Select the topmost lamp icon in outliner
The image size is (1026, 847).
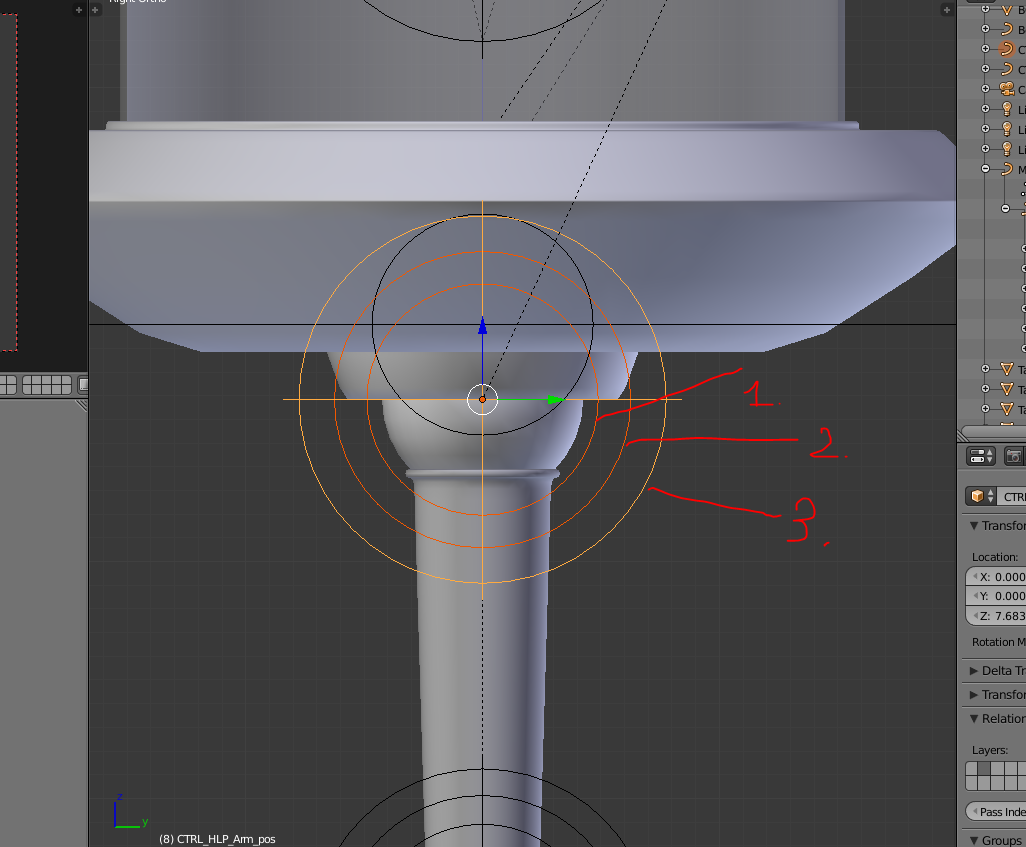click(x=1007, y=109)
